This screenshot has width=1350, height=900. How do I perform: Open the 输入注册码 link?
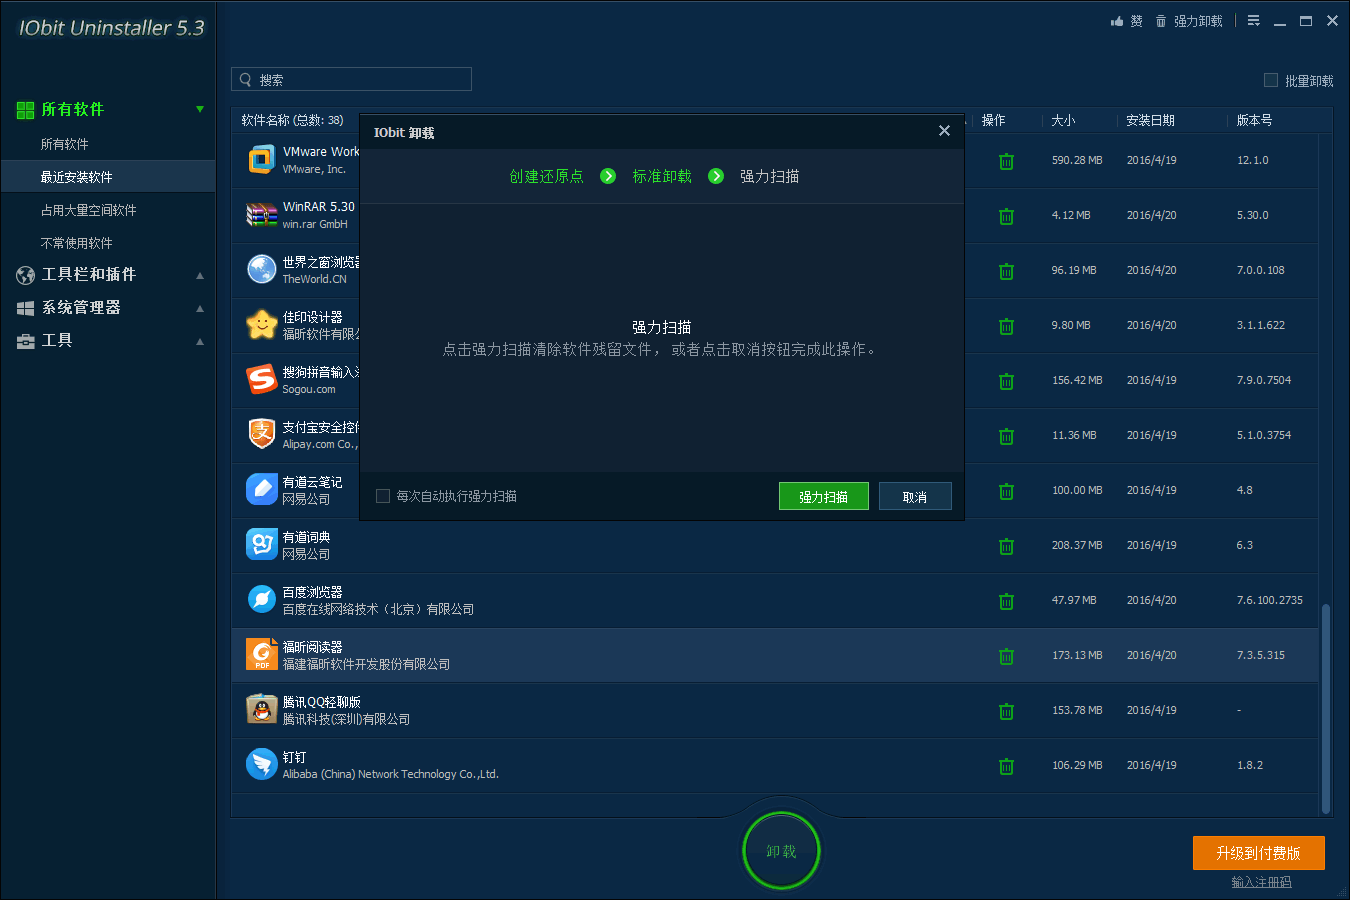(x=1261, y=882)
